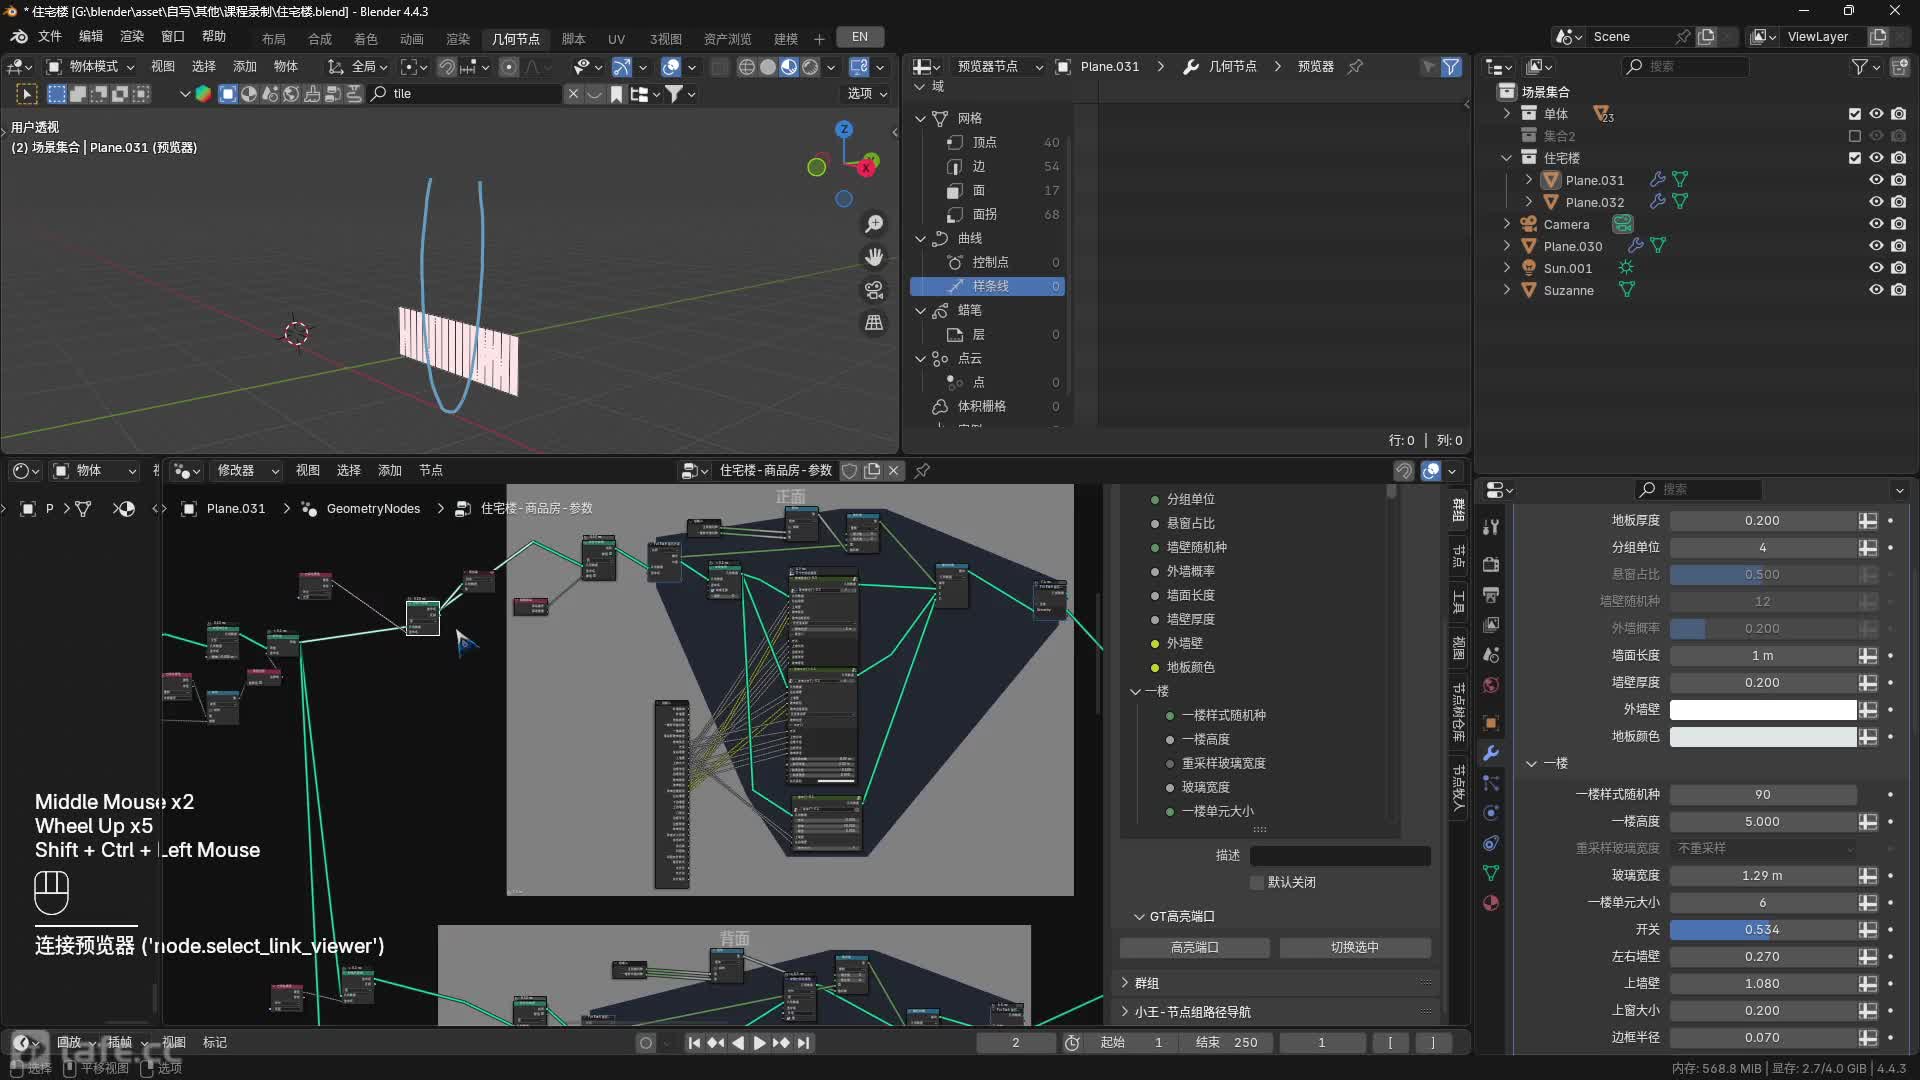Expand the 群组 panel

(x=1125, y=983)
